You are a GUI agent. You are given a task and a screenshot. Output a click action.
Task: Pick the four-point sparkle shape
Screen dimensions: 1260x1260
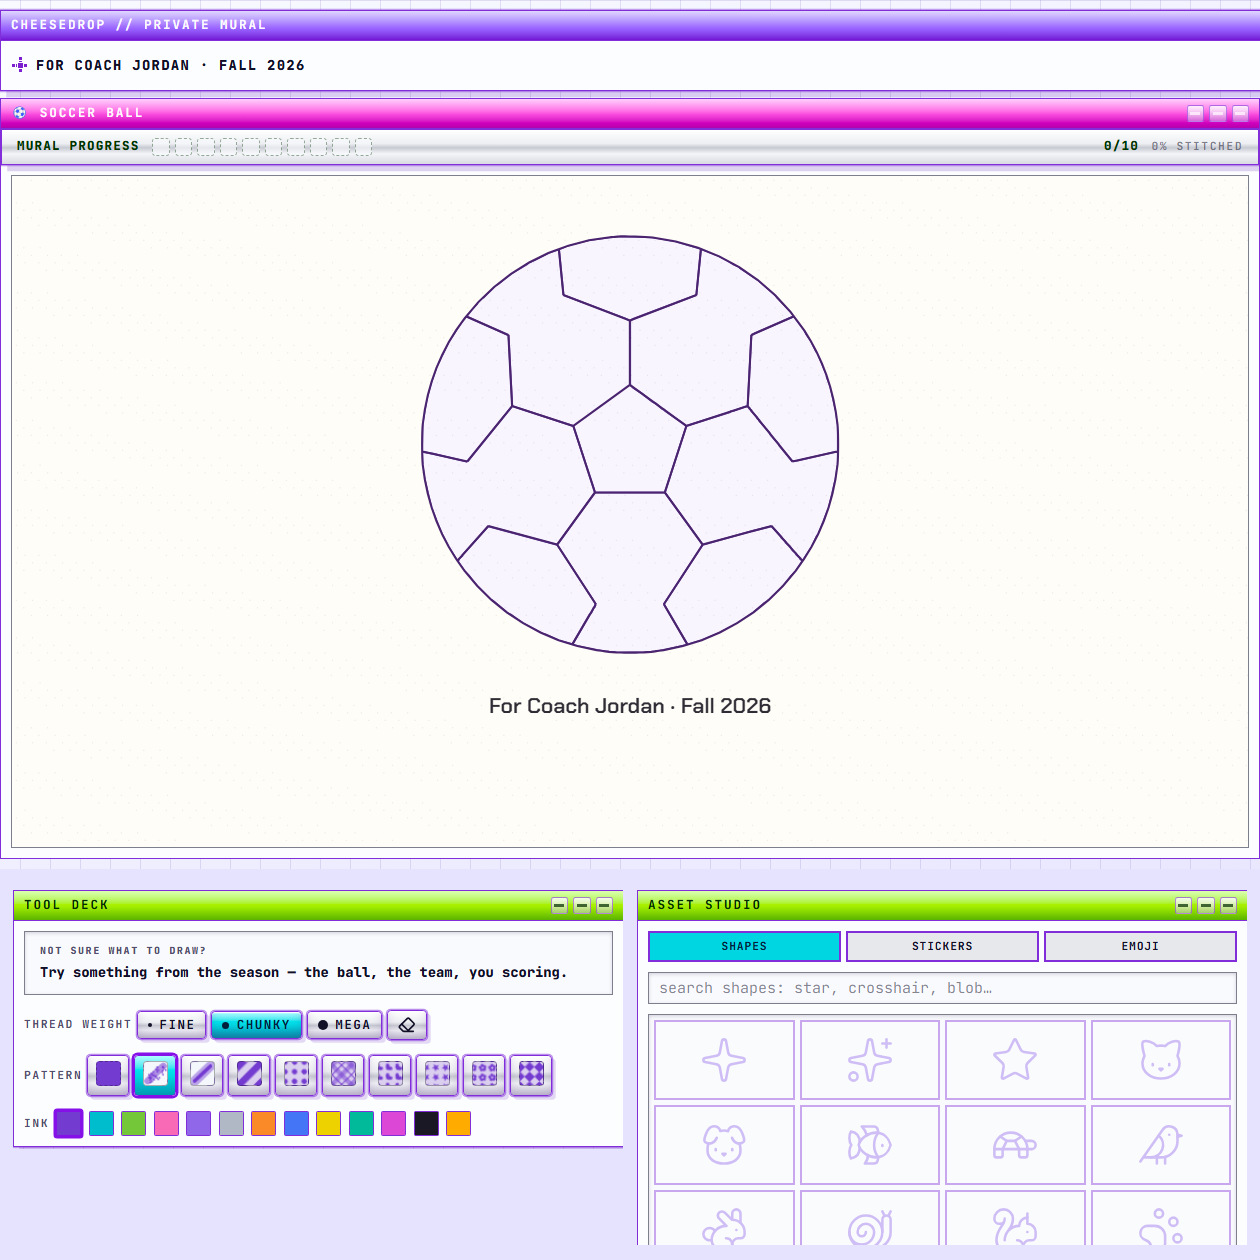724,1060
